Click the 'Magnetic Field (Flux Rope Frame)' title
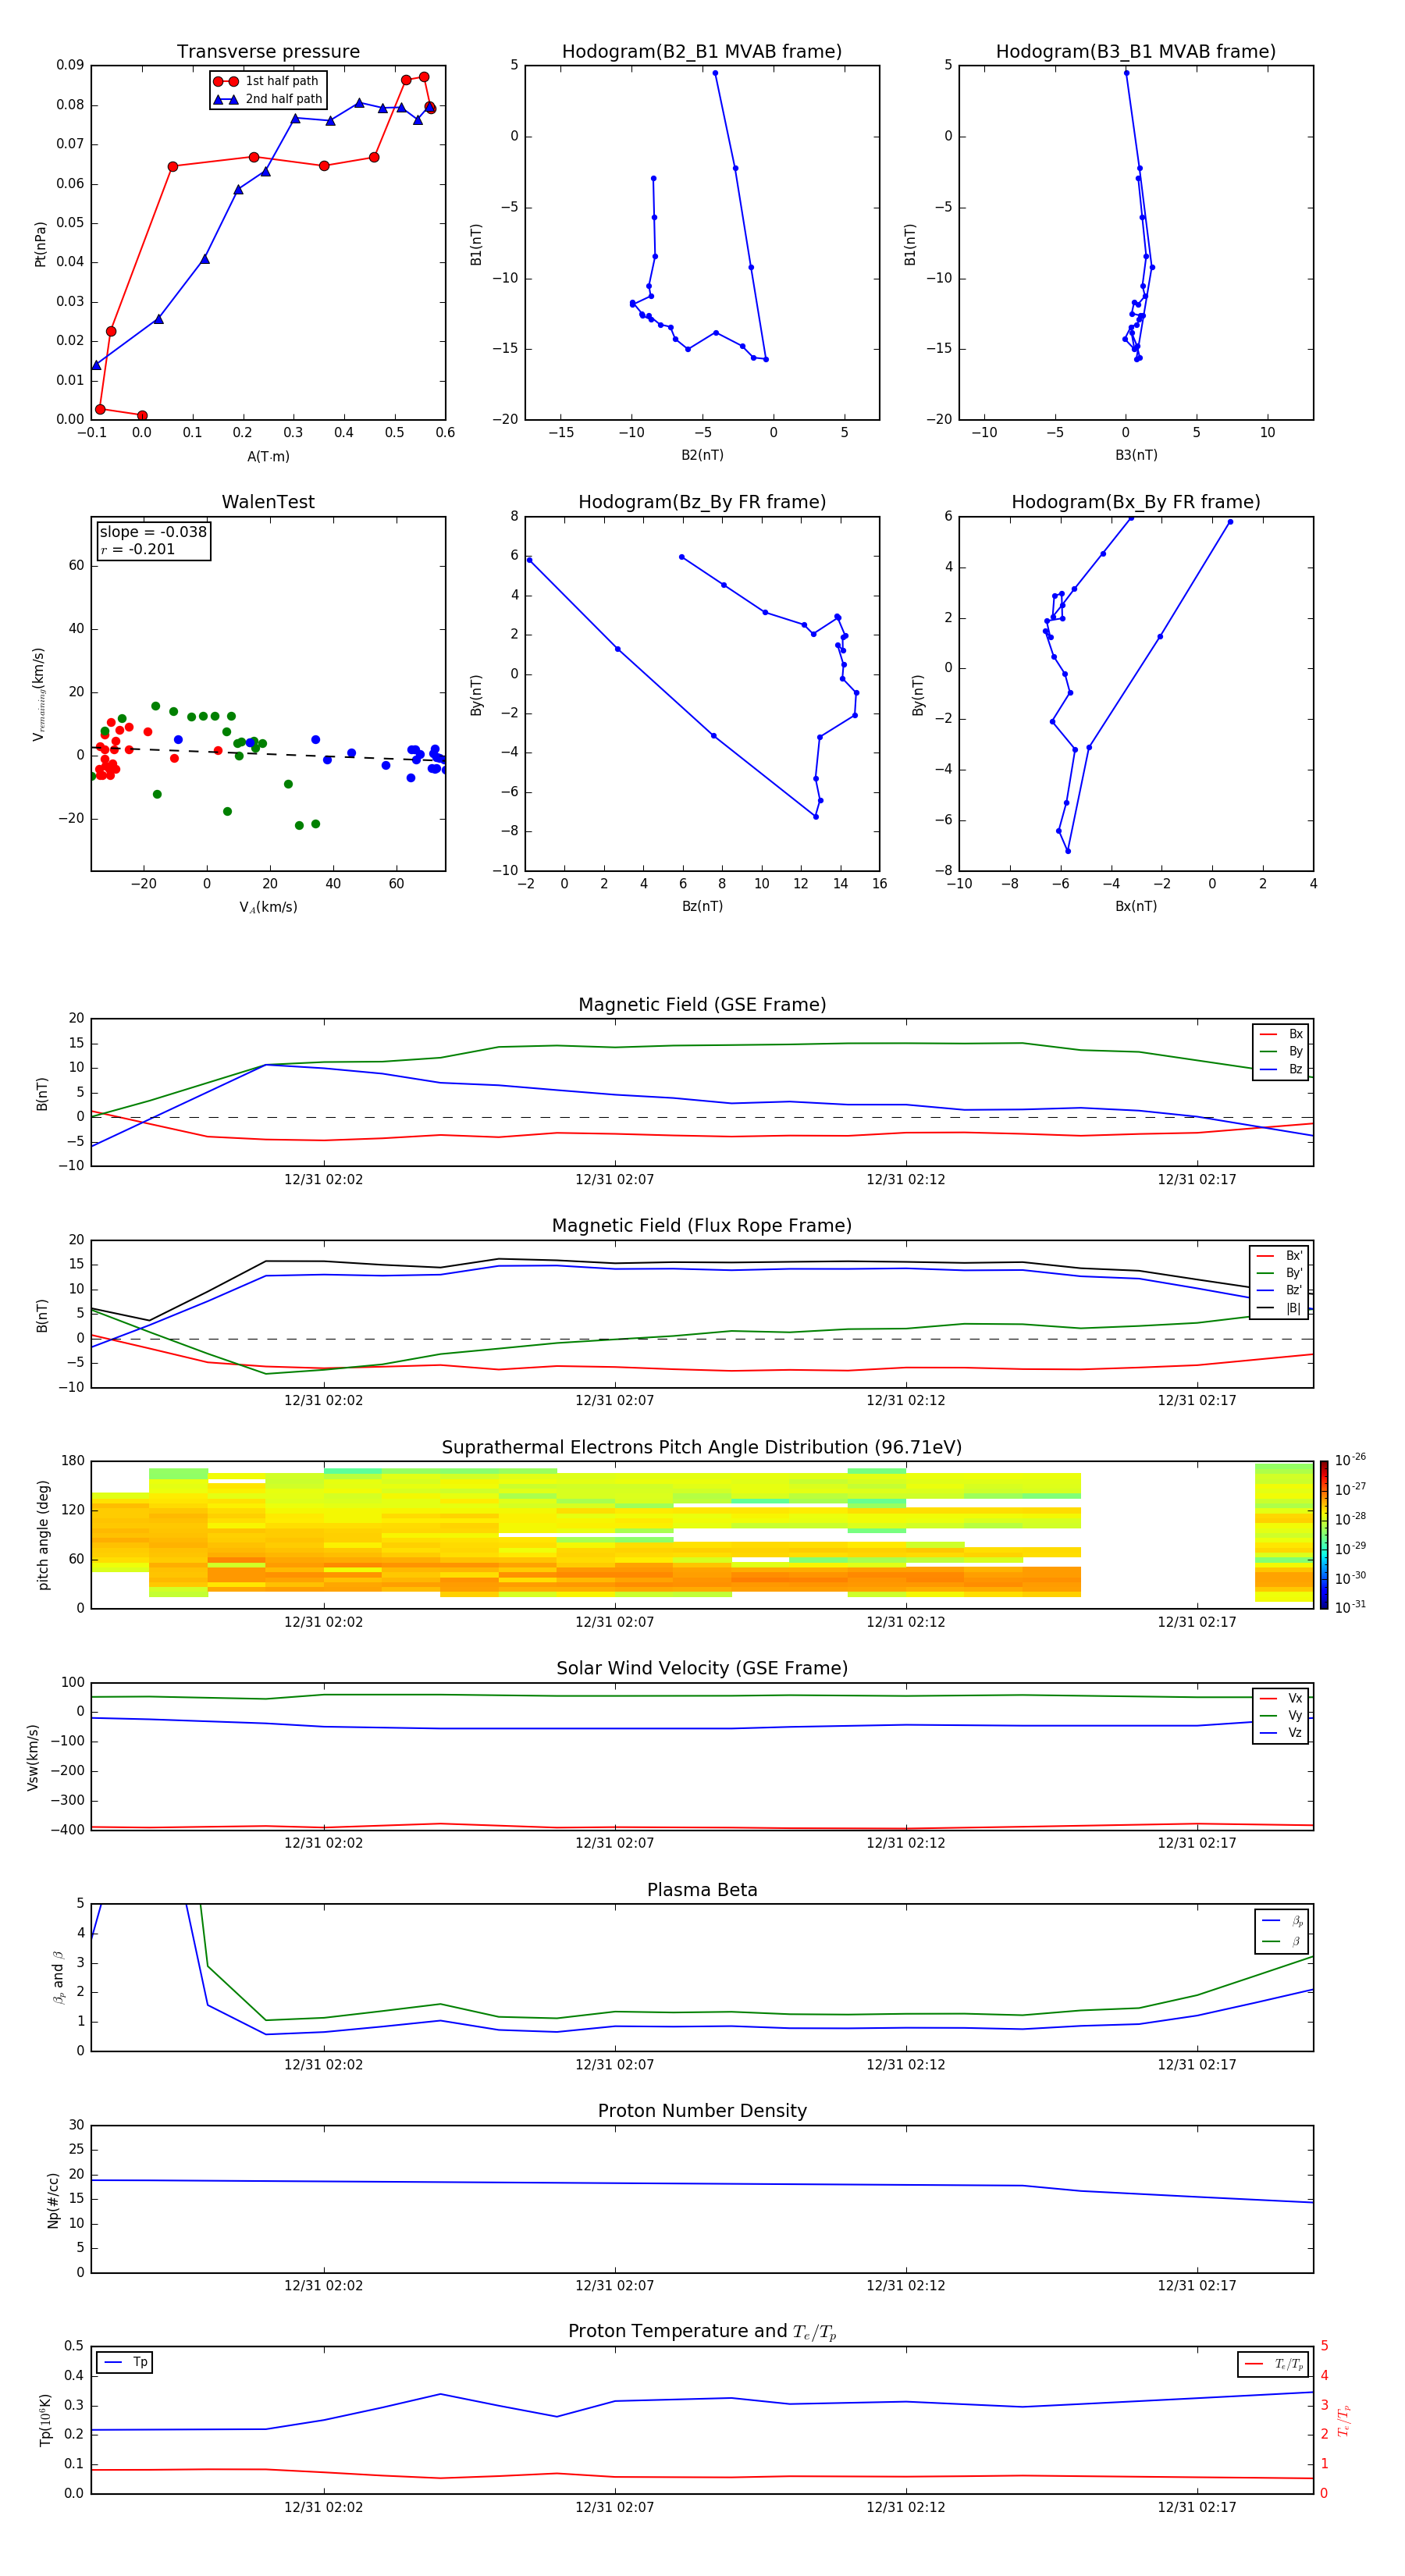 (x=702, y=1226)
